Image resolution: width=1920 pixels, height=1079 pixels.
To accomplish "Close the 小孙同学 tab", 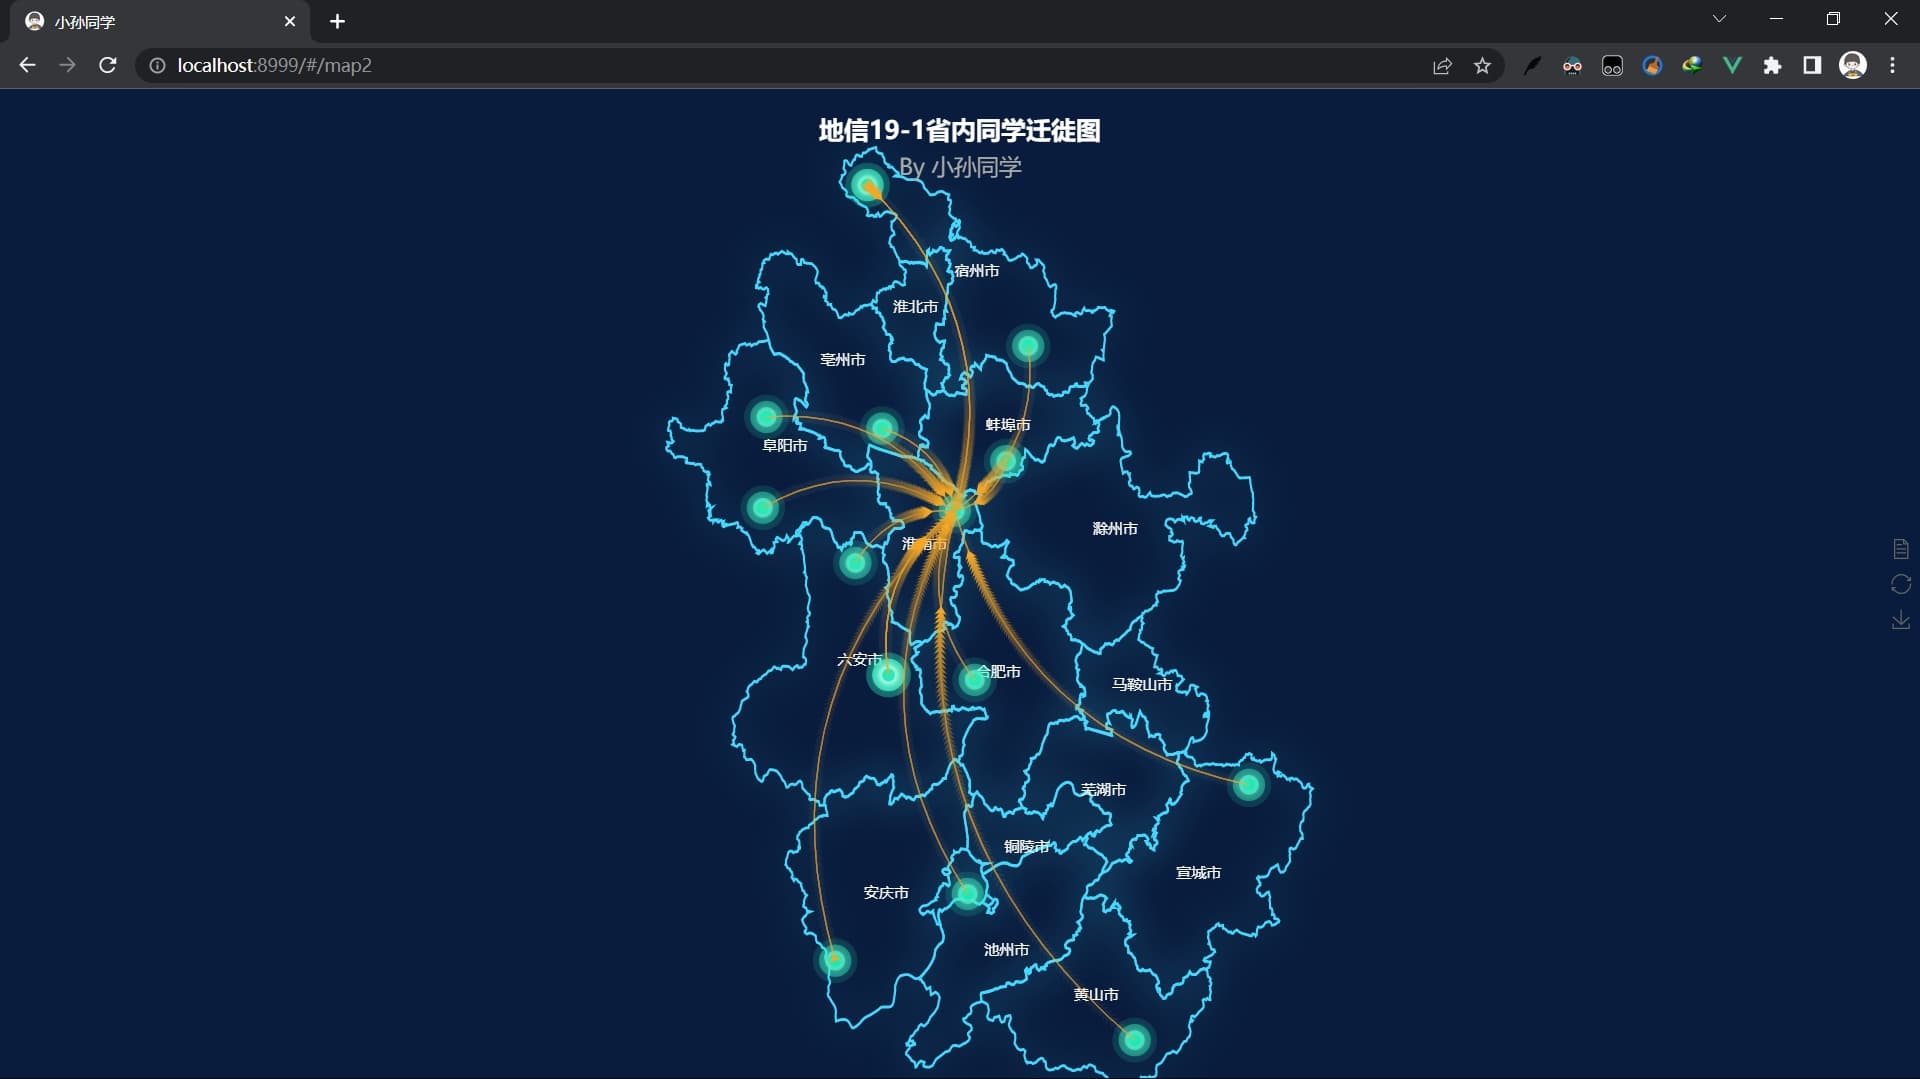I will pyautogui.click(x=290, y=21).
